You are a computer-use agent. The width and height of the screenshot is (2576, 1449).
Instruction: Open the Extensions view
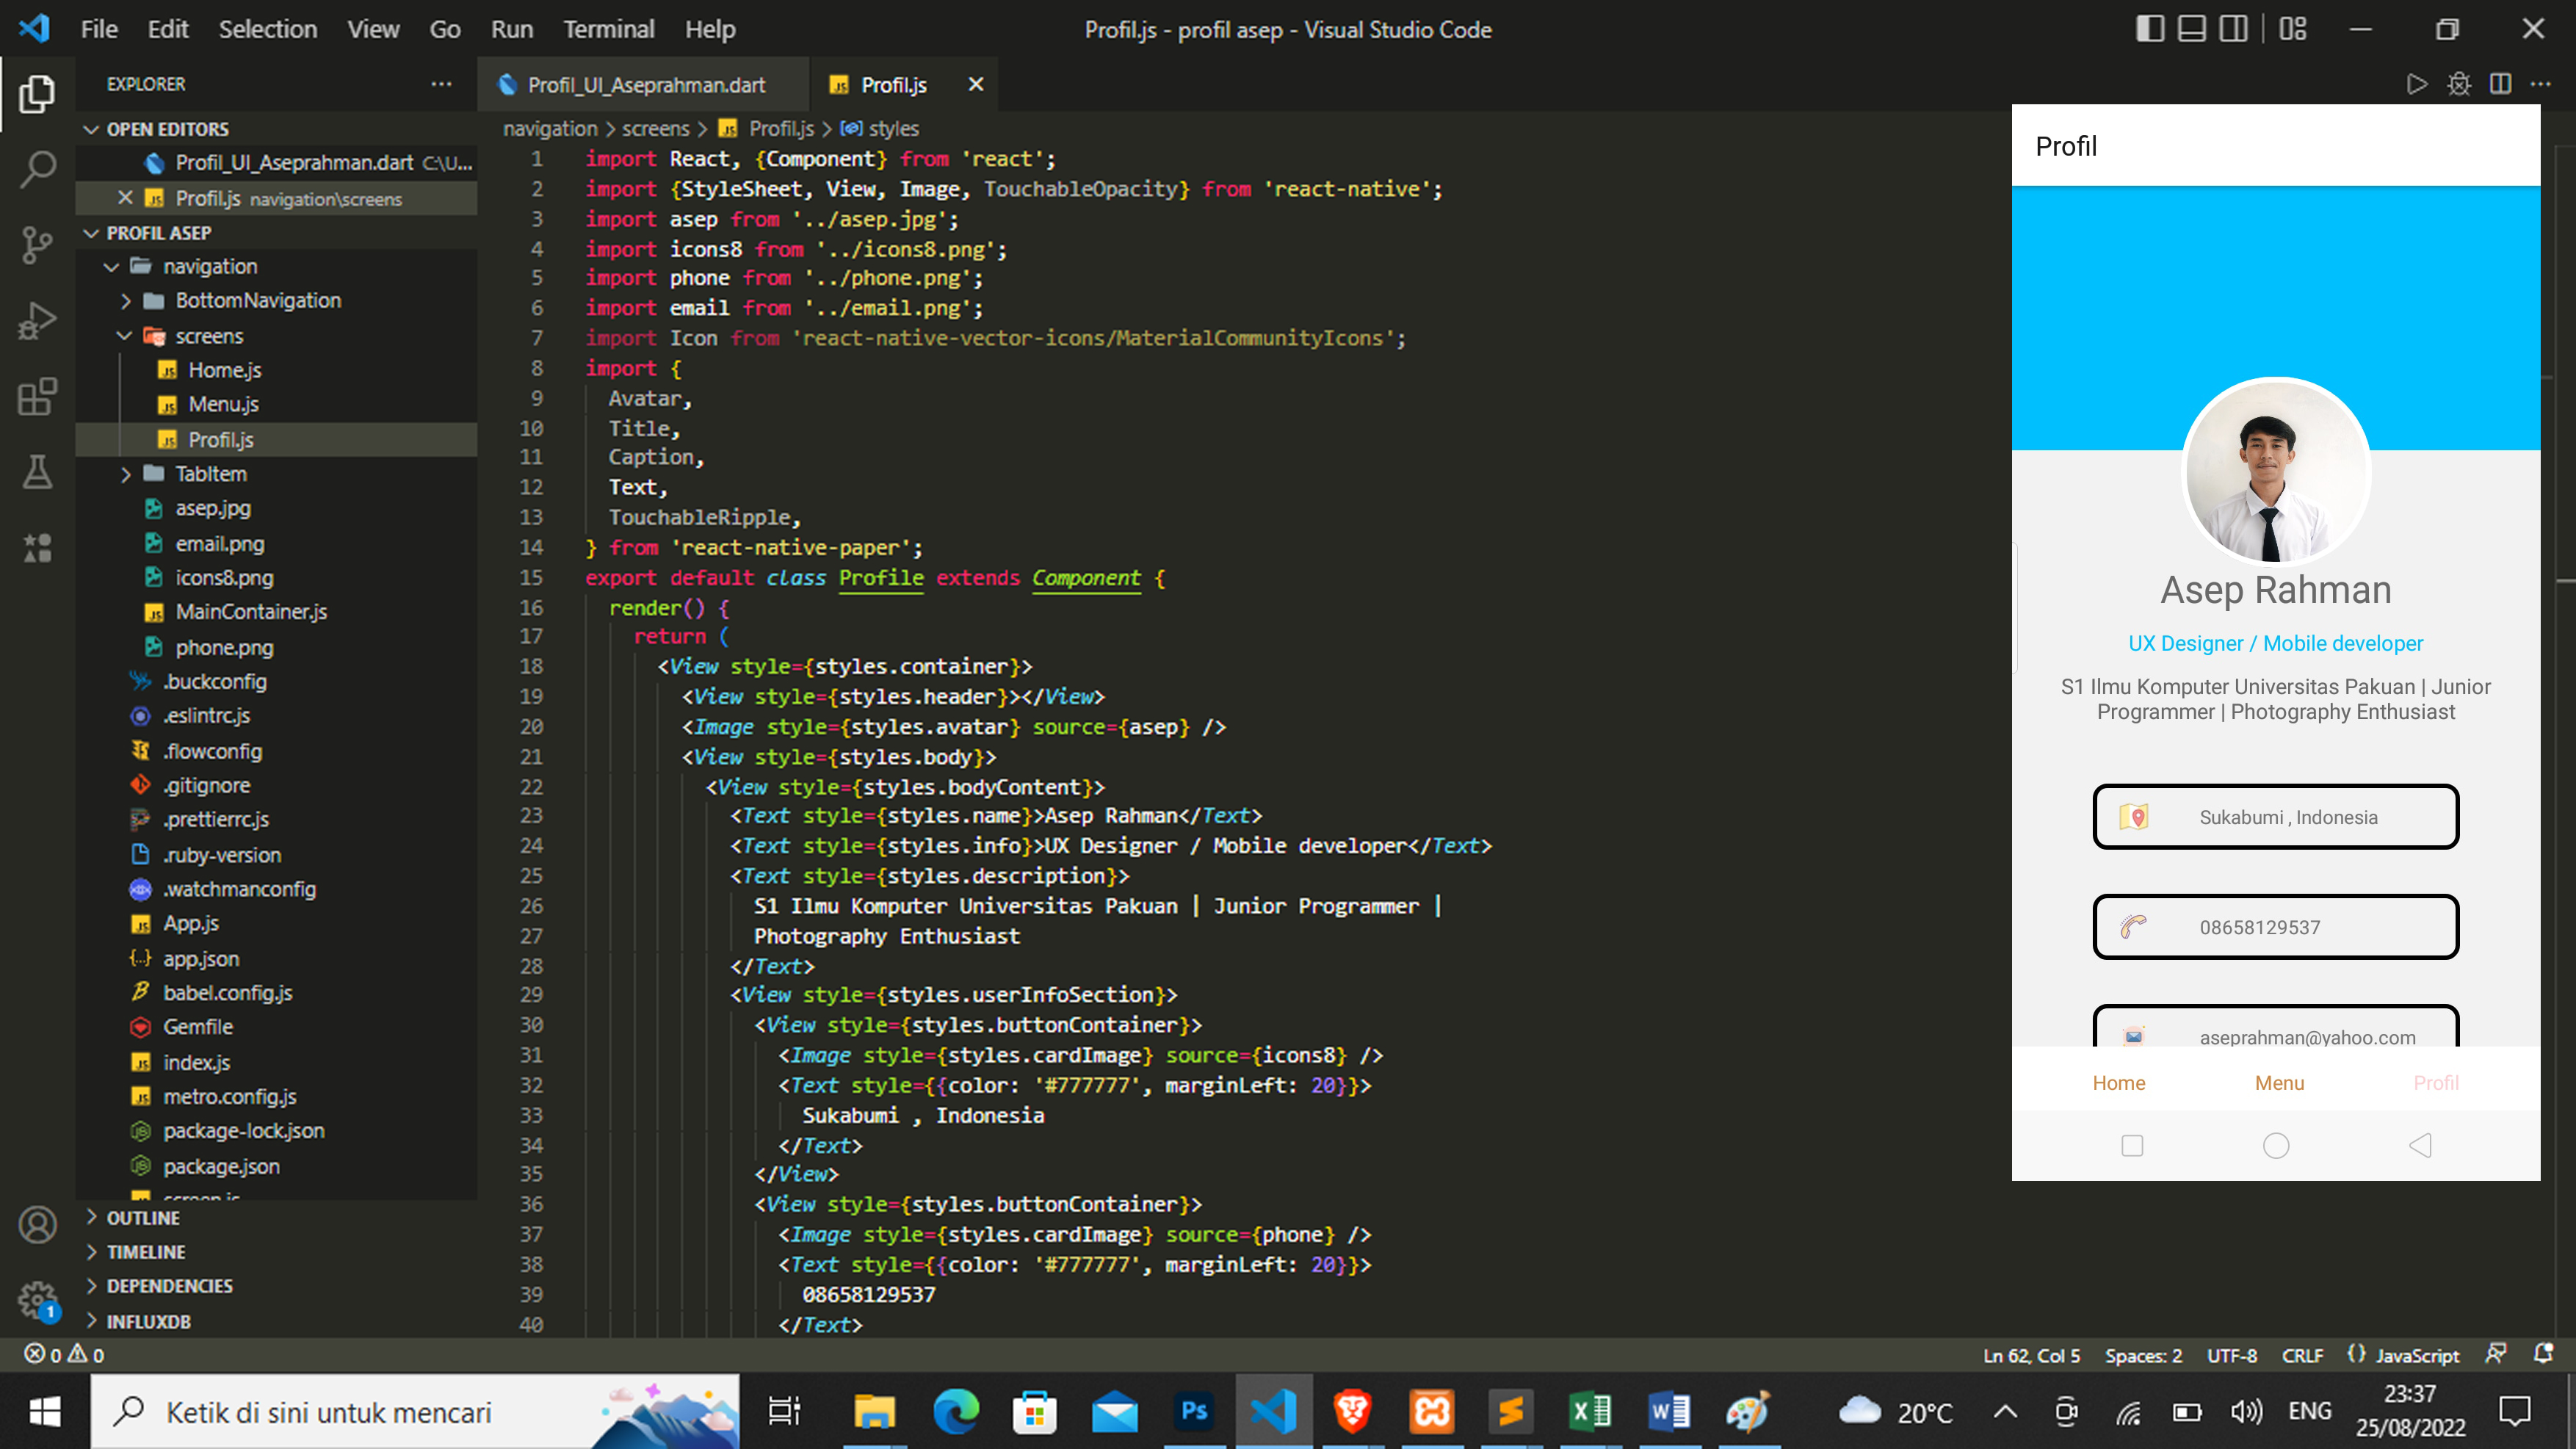tap(37, 396)
